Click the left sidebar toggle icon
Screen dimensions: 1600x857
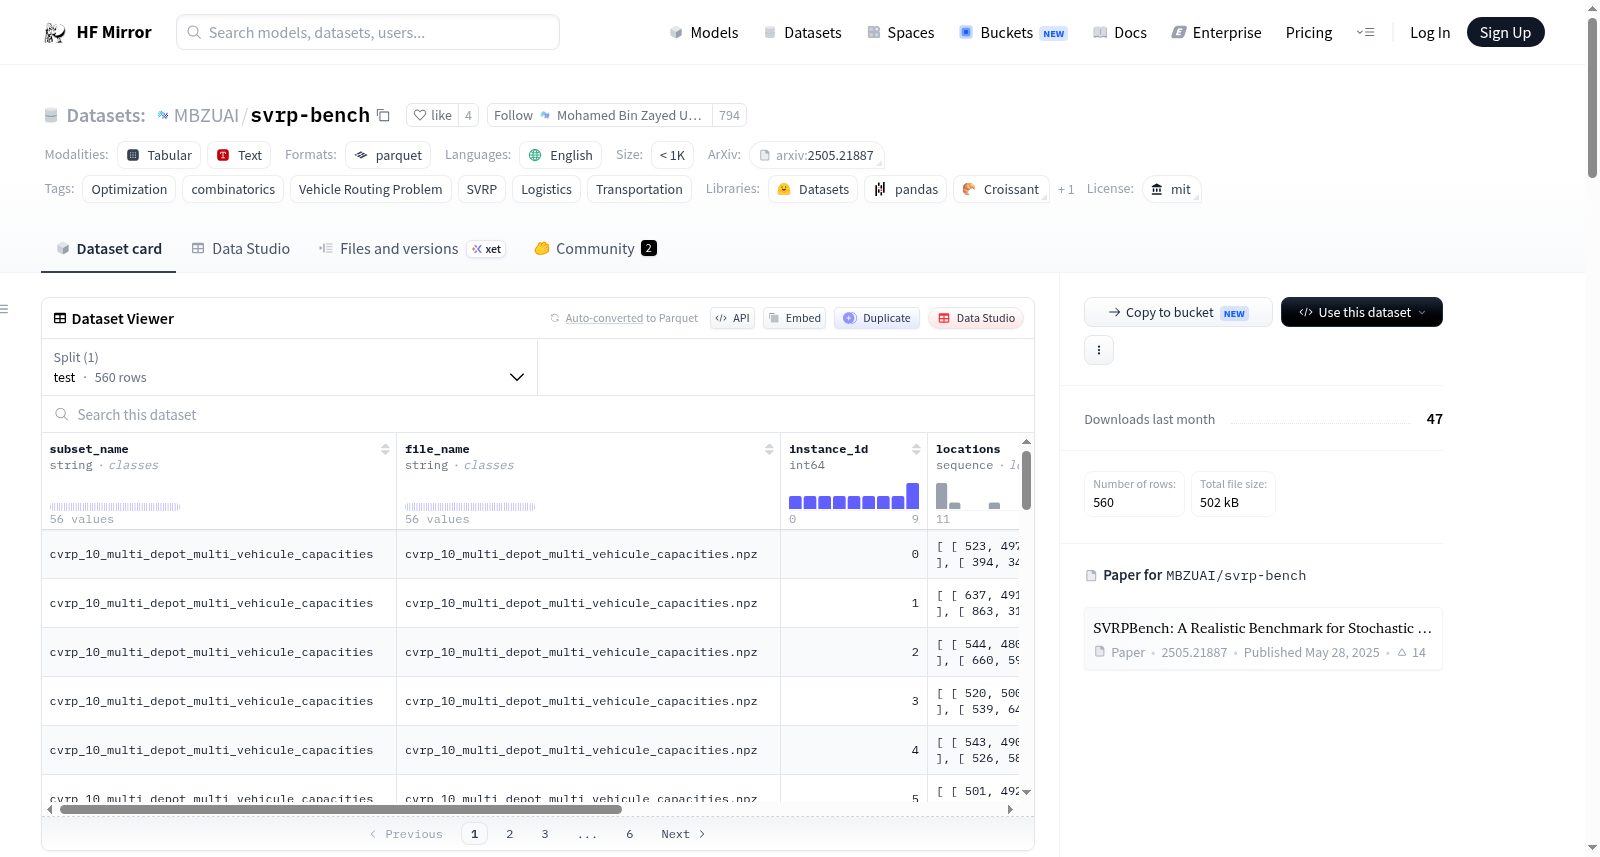[5, 309]
